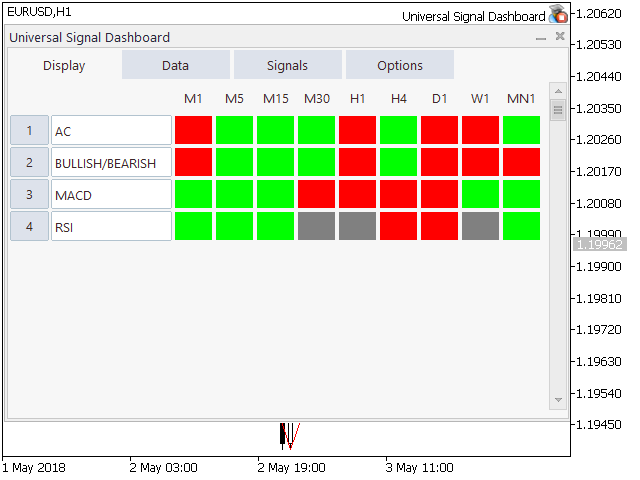Click the gray RSI cell under M30
This screenshot has height=480, width=640.
[316, 226]
